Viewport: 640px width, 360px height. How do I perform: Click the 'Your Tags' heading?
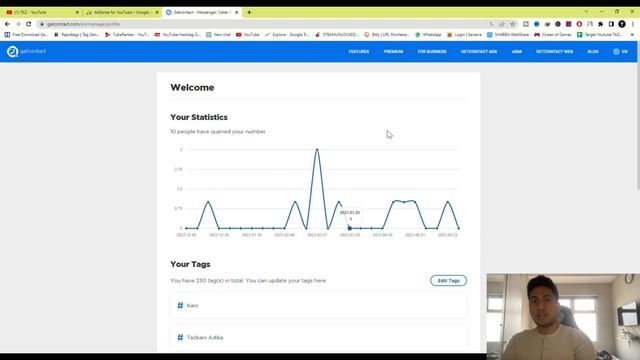click(x=190, y=264)
